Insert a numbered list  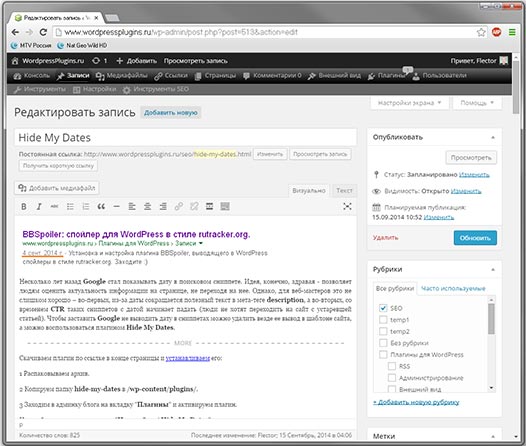click(x=86, y=206)
